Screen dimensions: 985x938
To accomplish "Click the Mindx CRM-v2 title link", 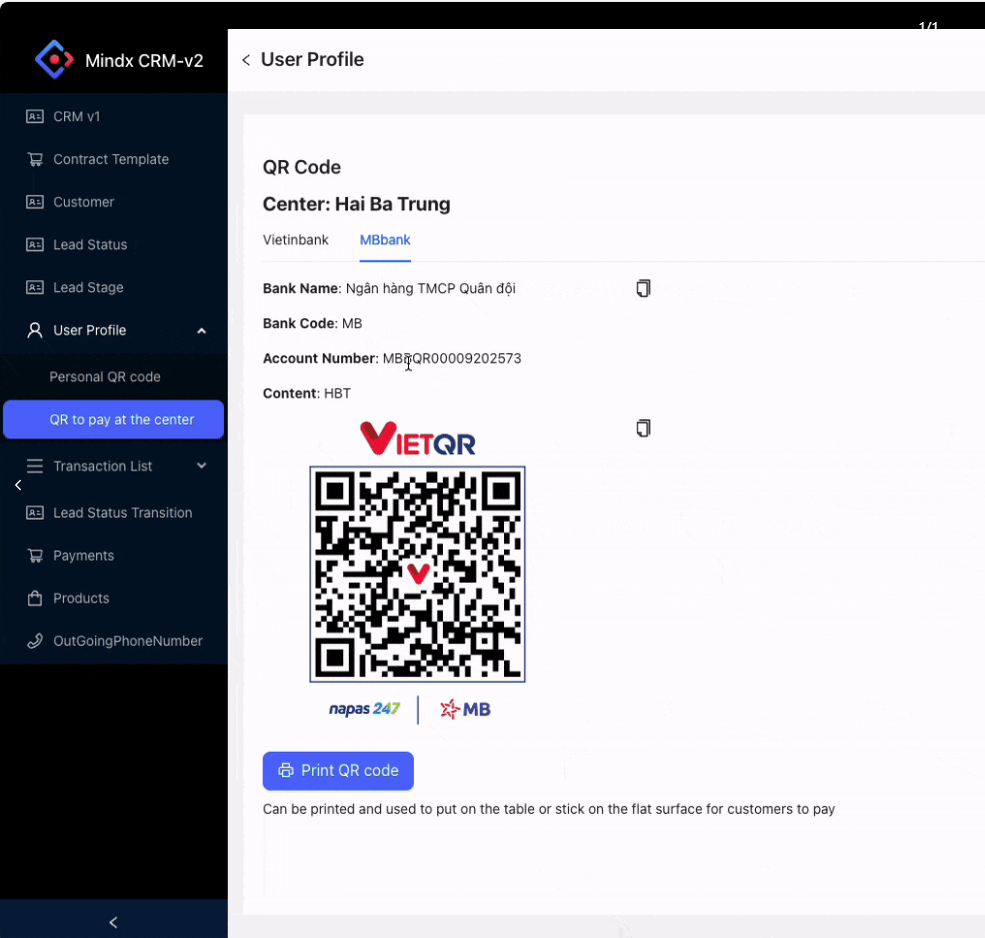I will click(x=144, y=61).
